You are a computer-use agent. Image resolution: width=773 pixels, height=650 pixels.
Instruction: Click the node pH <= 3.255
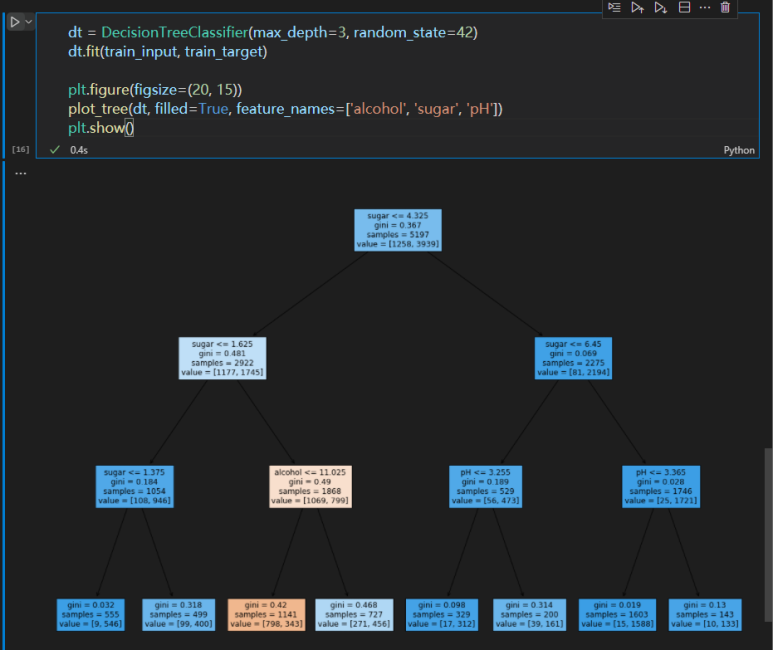(486, 486)
